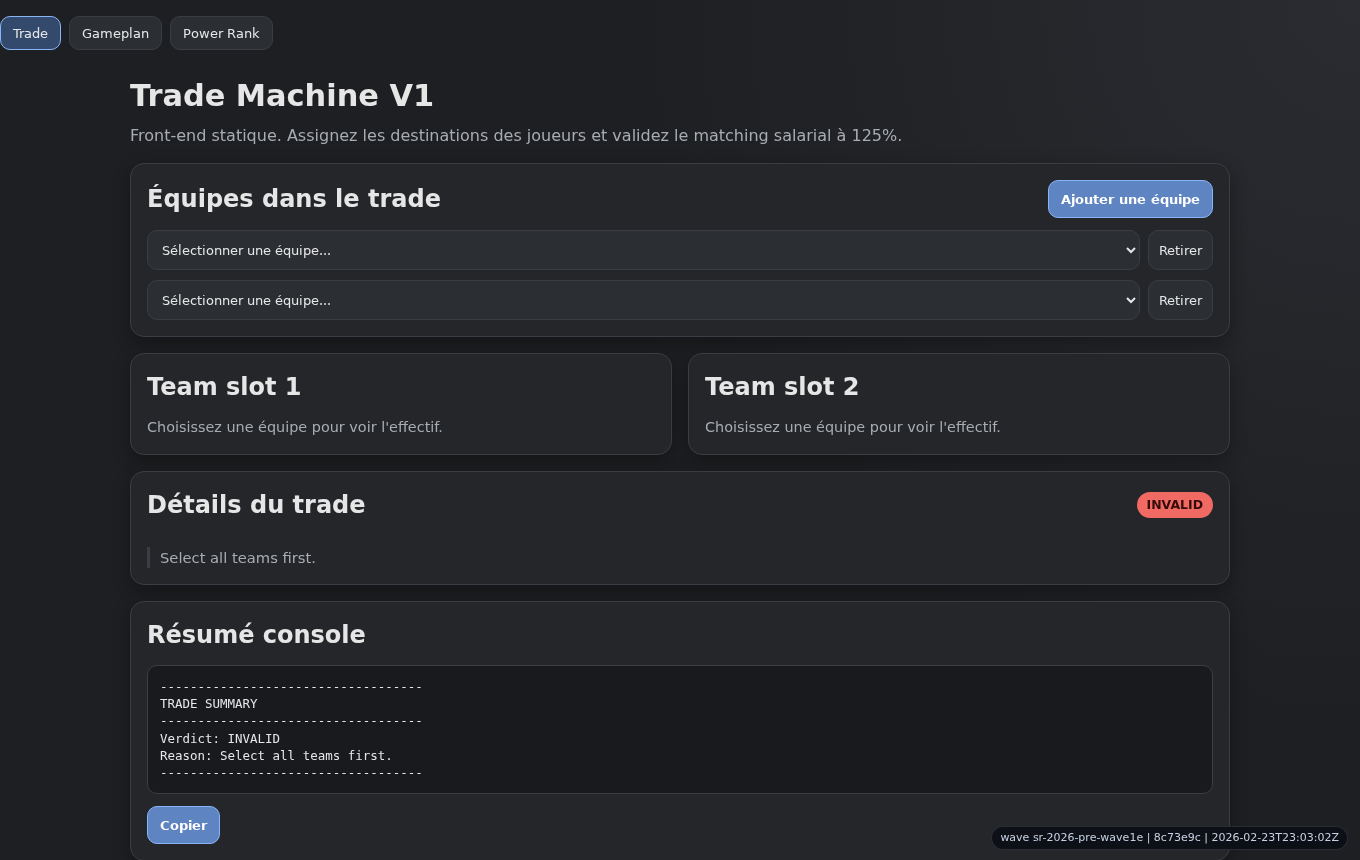Screen dimensions: 1360x860
Task: Click the INVALID status badge
Action: click(1174, 505)
